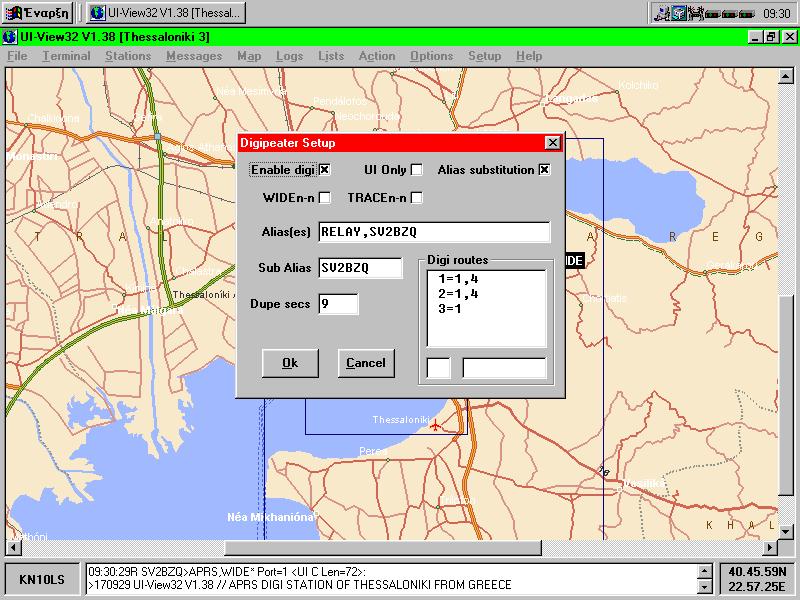800x600 pixels.
Task: Click the monitor pane's down scroll arrow
Action: pyautogui.click(x=704, y=586)
